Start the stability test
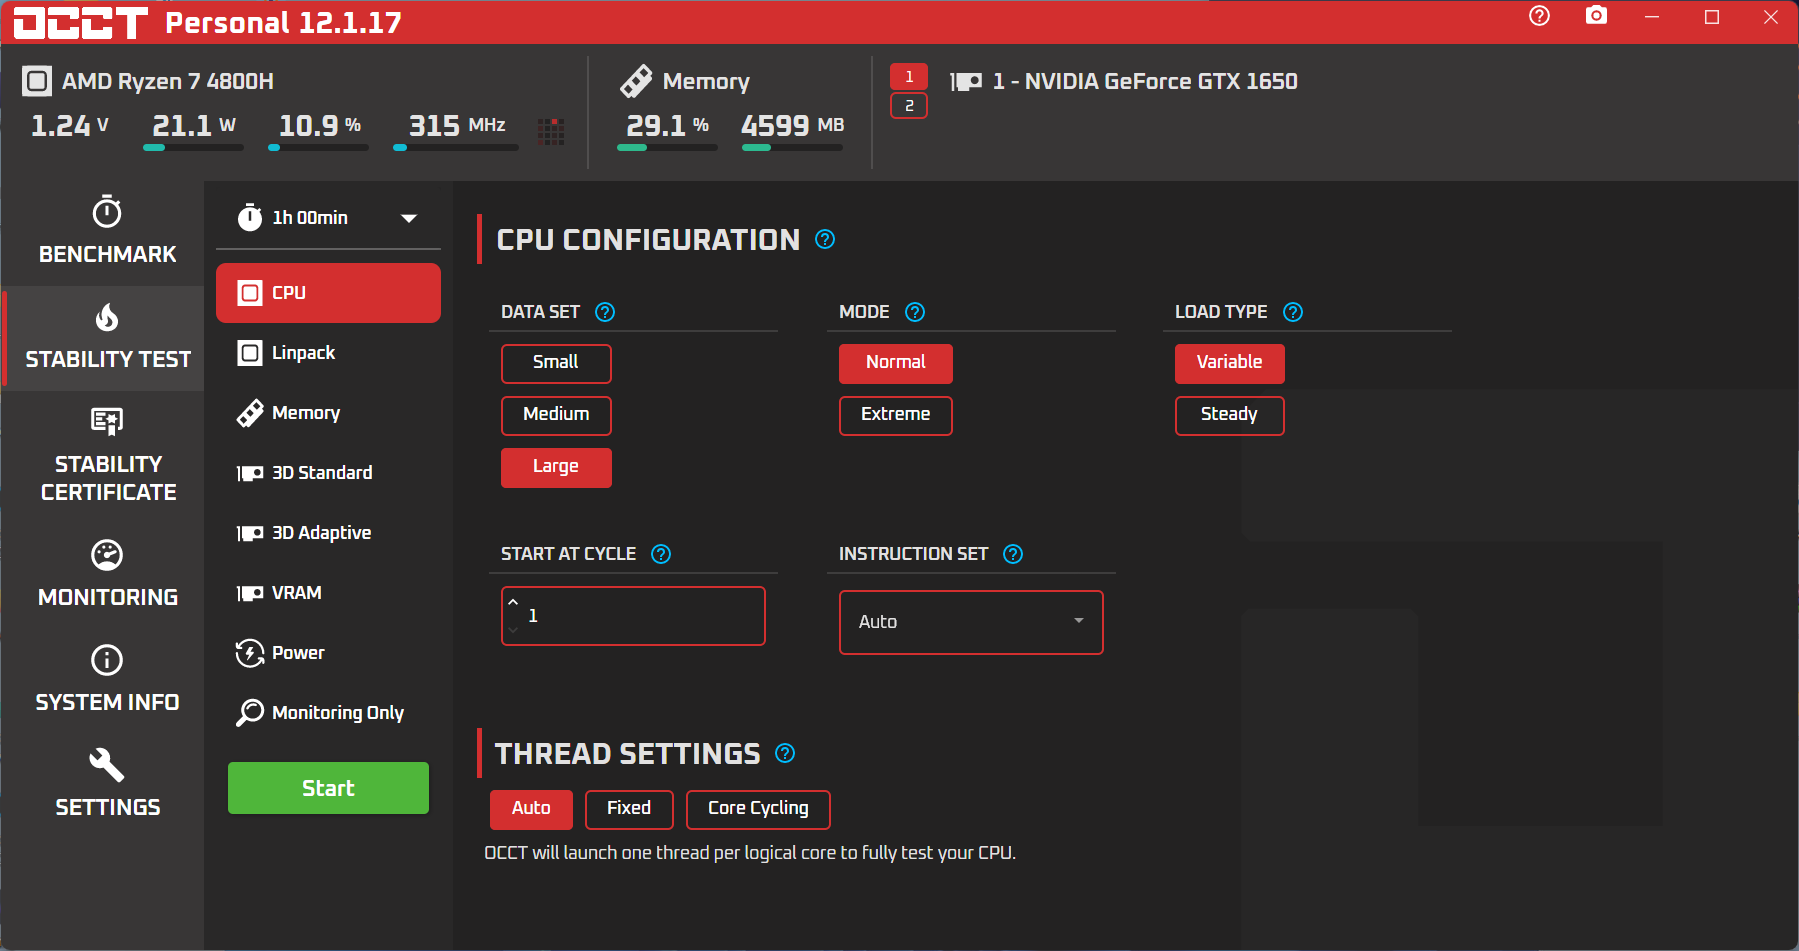Image resolution: width=1799 pixels, height=951 pixels. (328, 788)
